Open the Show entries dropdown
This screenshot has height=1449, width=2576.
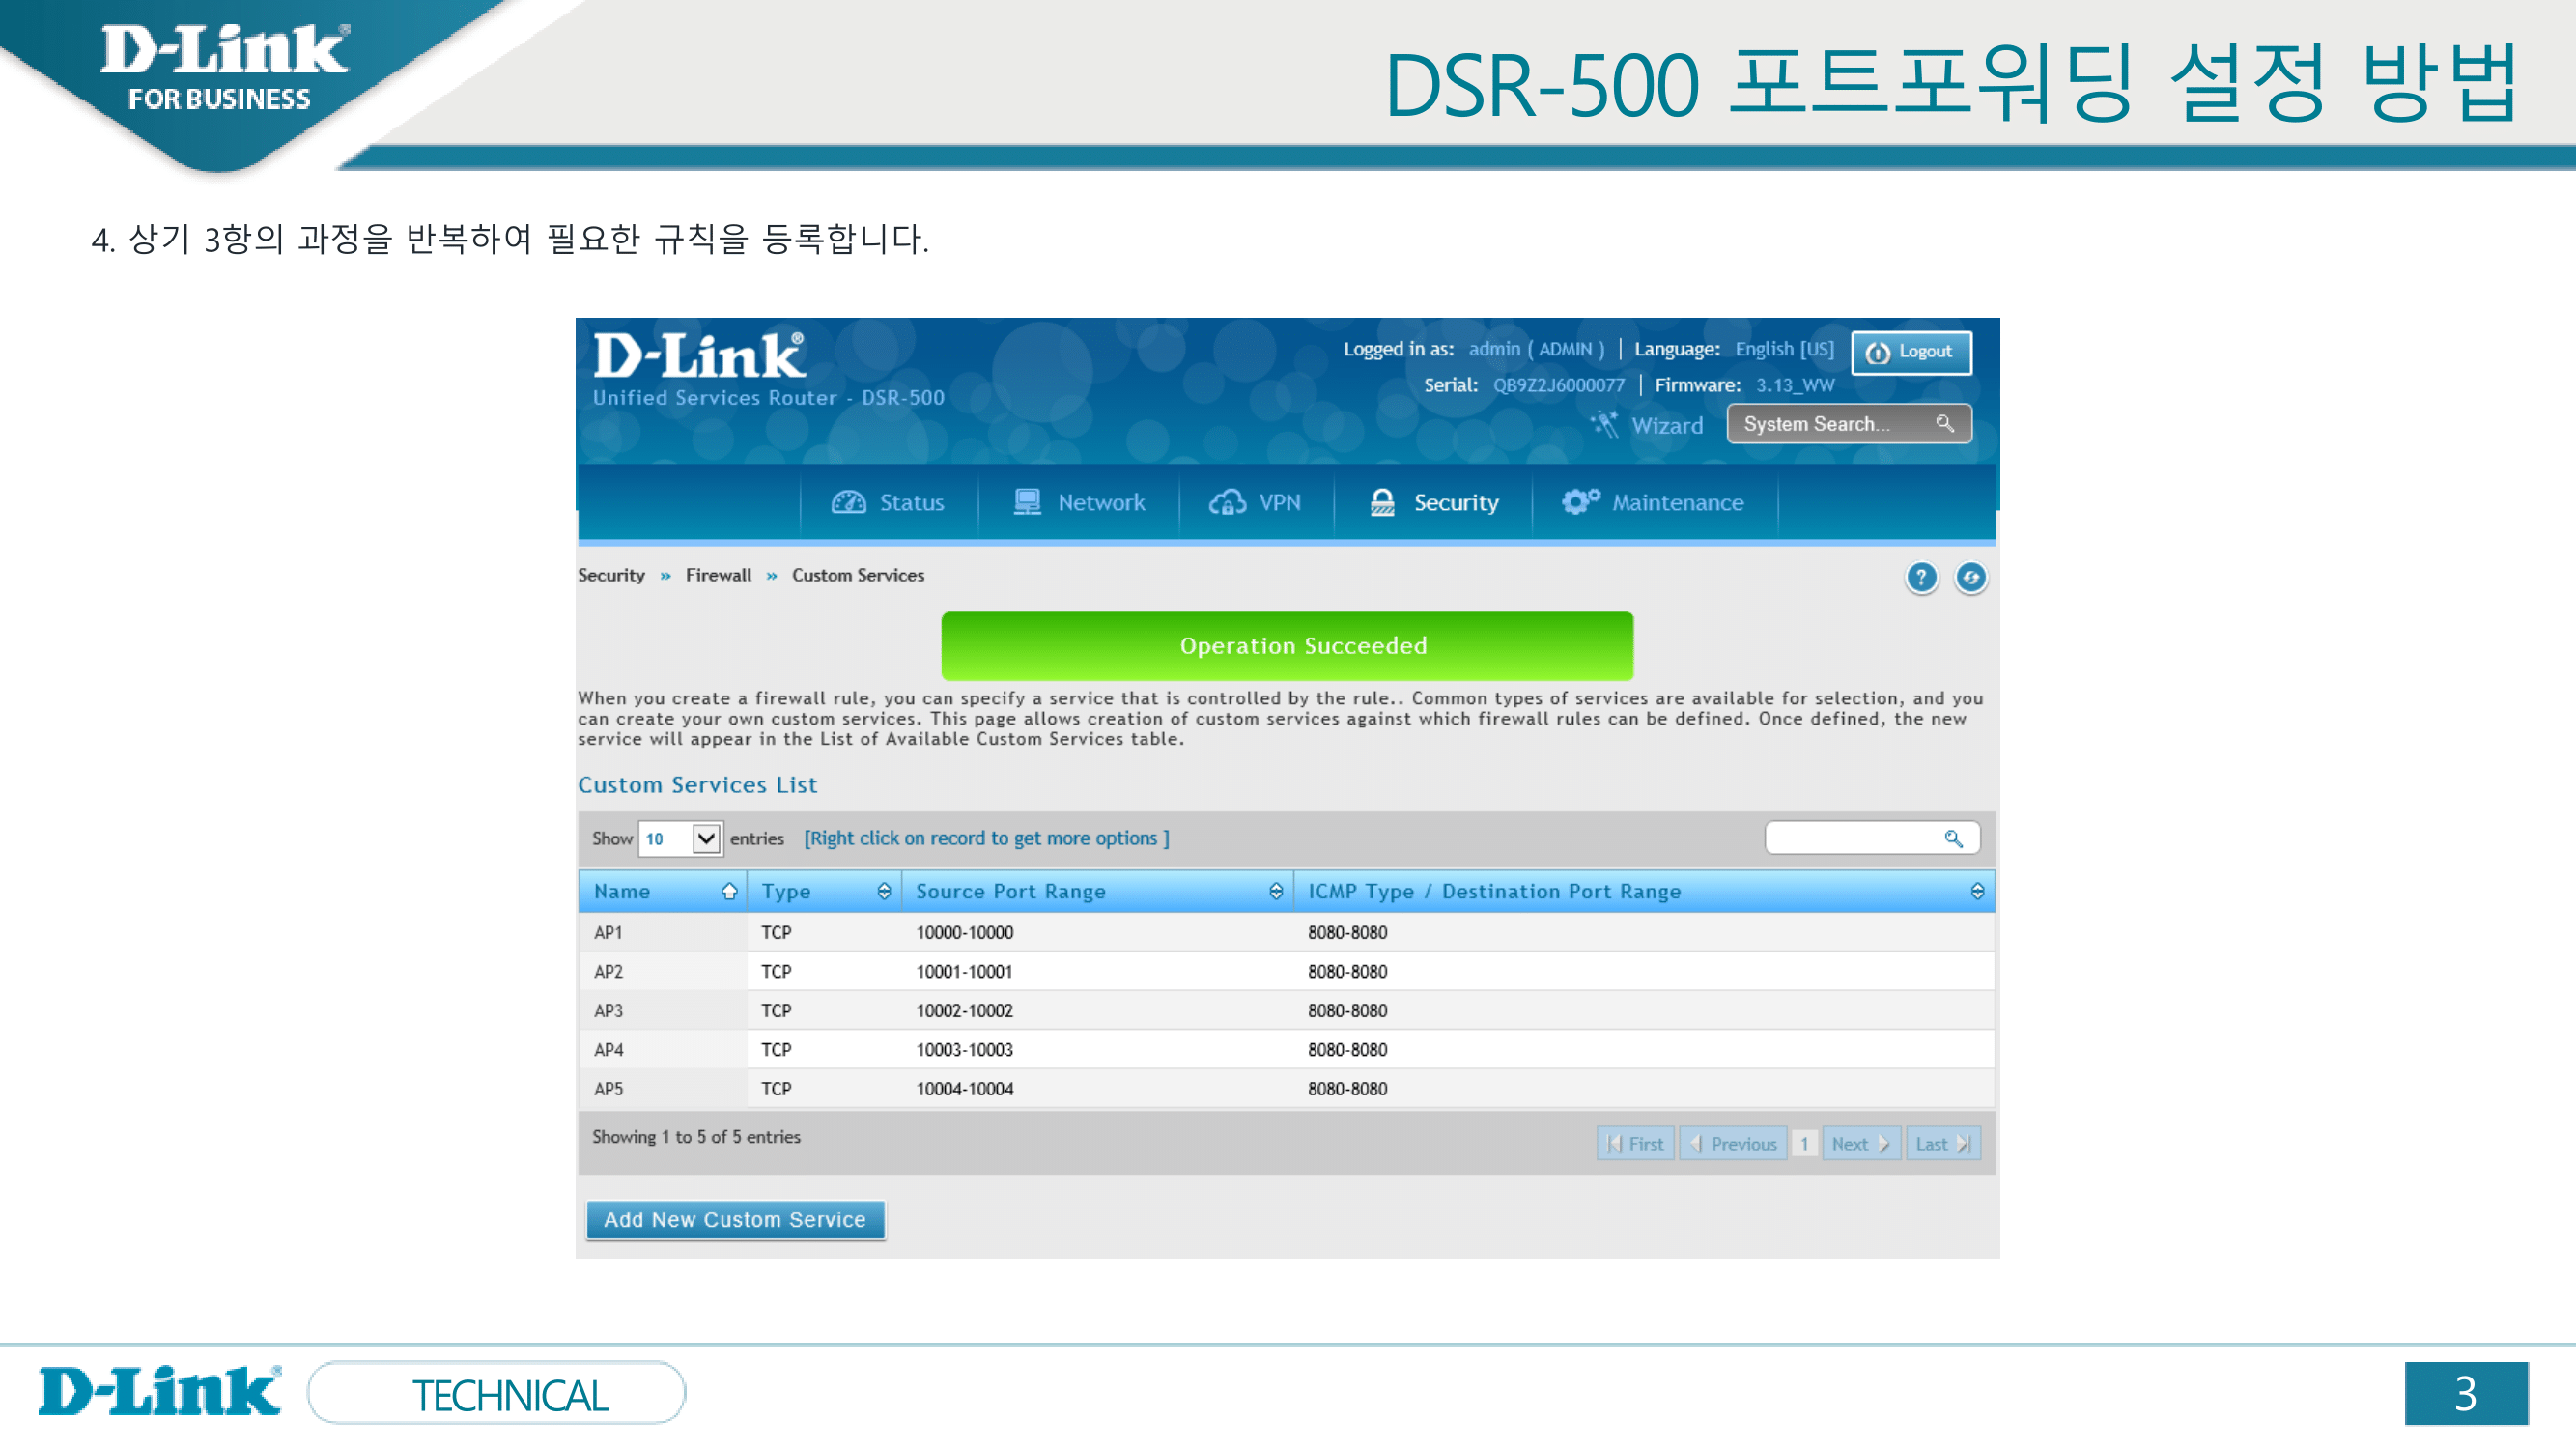click(680, 838)
